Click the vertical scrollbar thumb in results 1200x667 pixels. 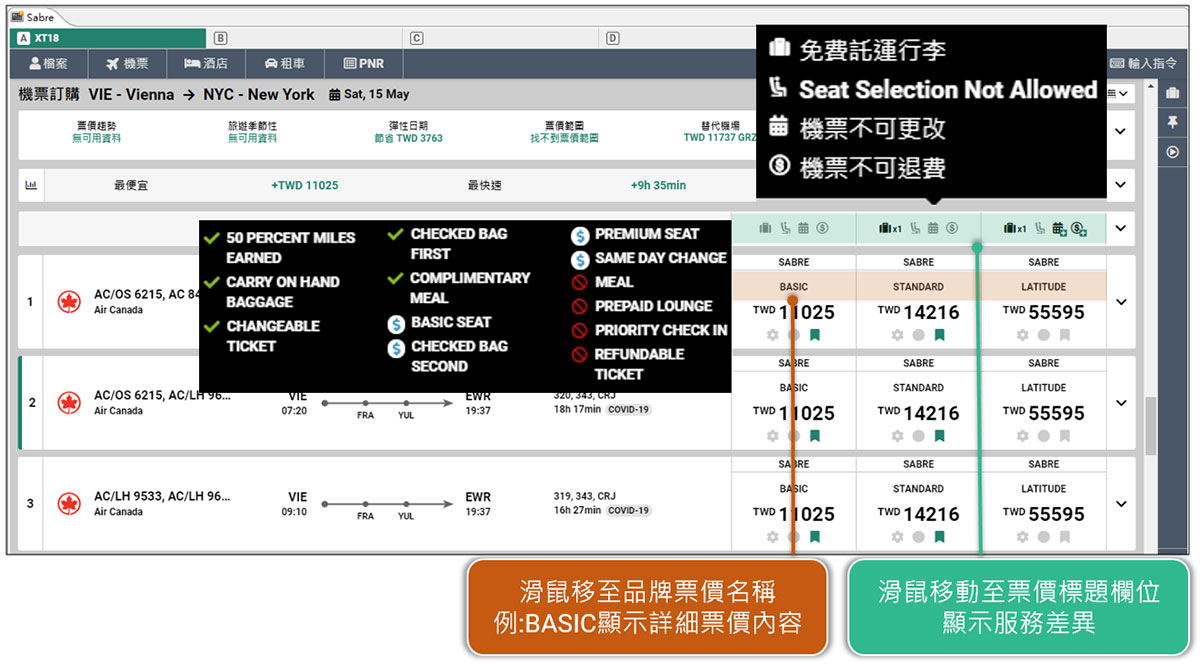click(1150, 424)
